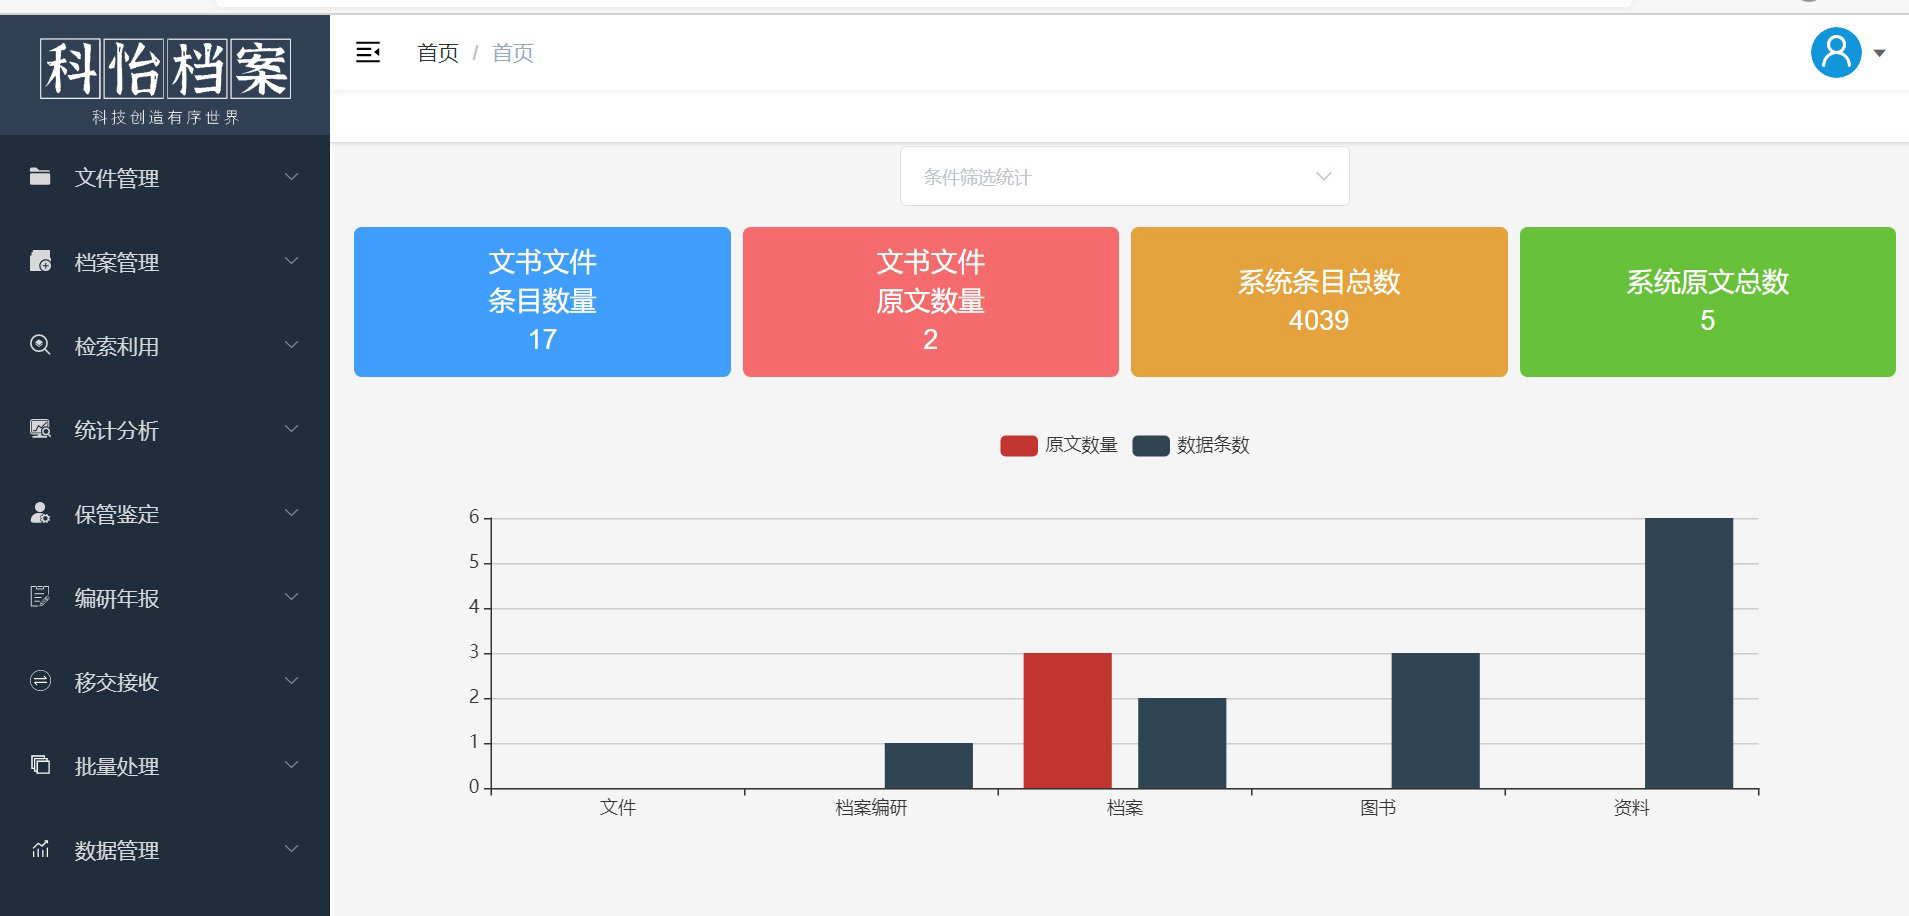Click the chart icon beside 统计分析

point(40,429)
